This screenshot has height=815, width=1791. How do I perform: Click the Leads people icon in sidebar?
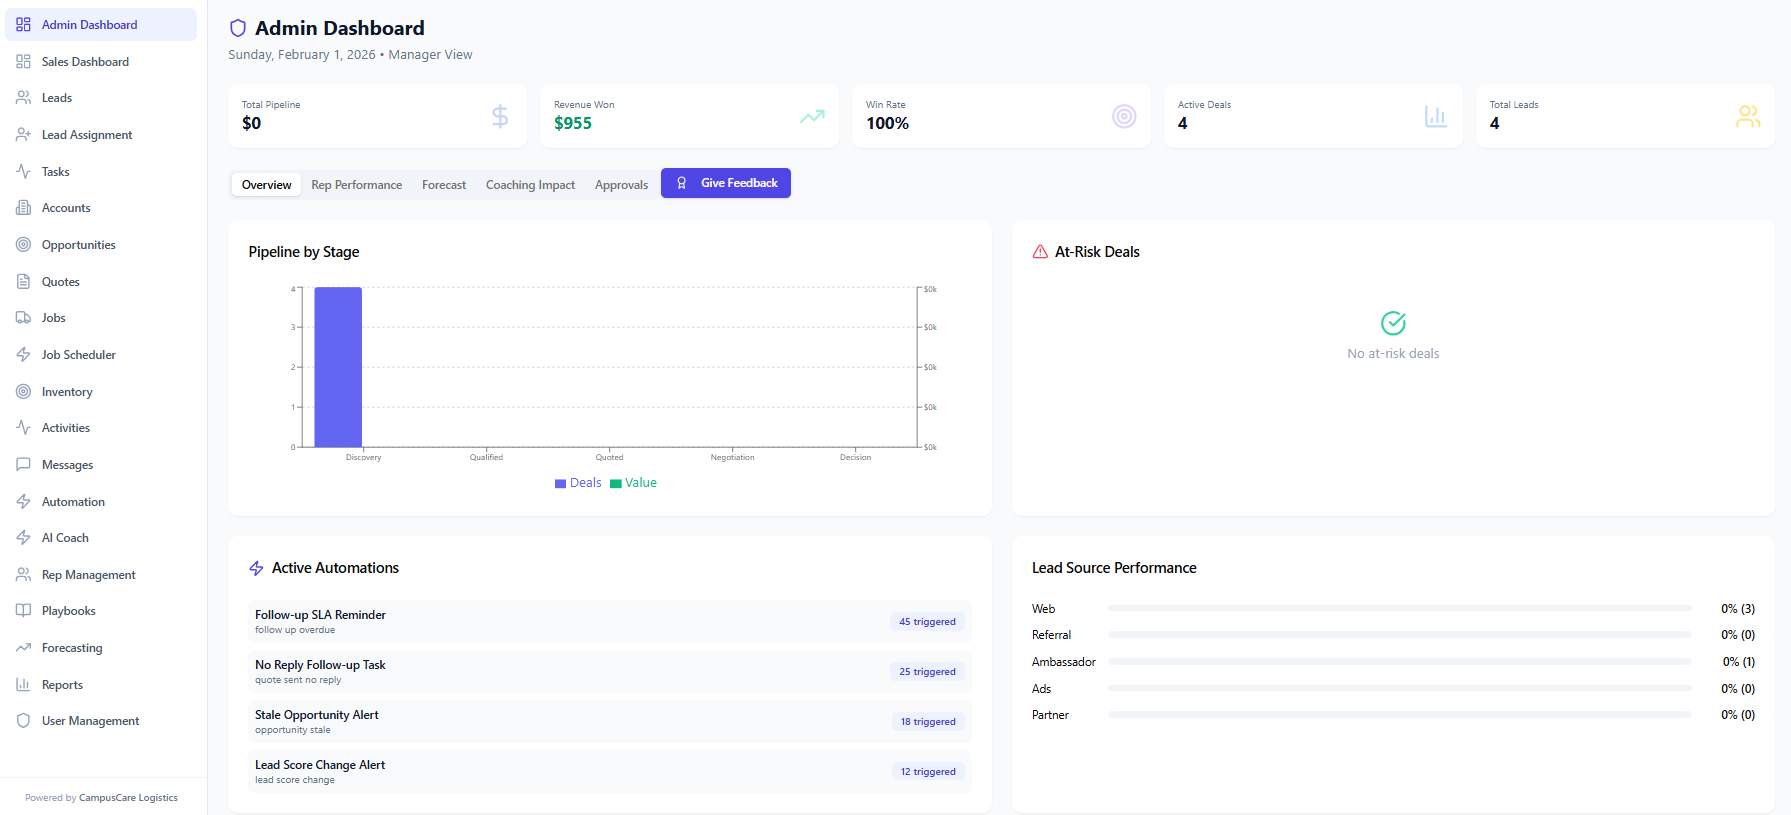click(x=23, y=98)
